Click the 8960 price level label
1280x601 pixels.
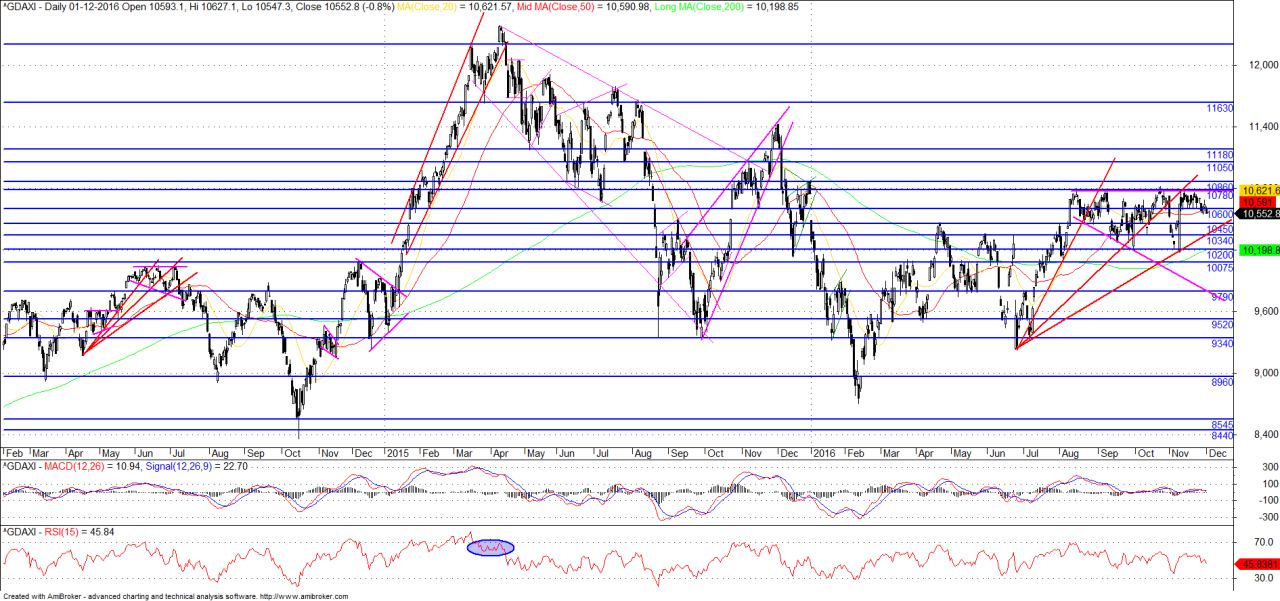click(x=1222, y=382)
